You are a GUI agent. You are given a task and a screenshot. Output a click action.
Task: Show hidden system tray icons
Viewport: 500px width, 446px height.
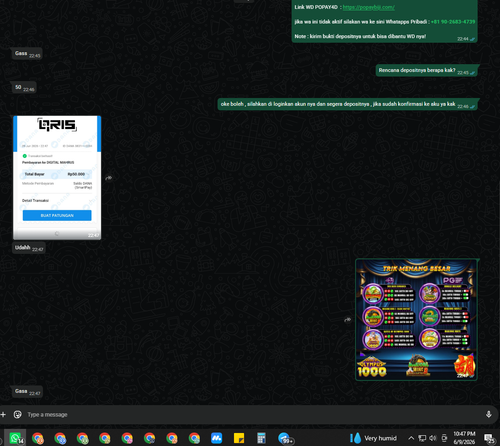click(x=411, y=438)
